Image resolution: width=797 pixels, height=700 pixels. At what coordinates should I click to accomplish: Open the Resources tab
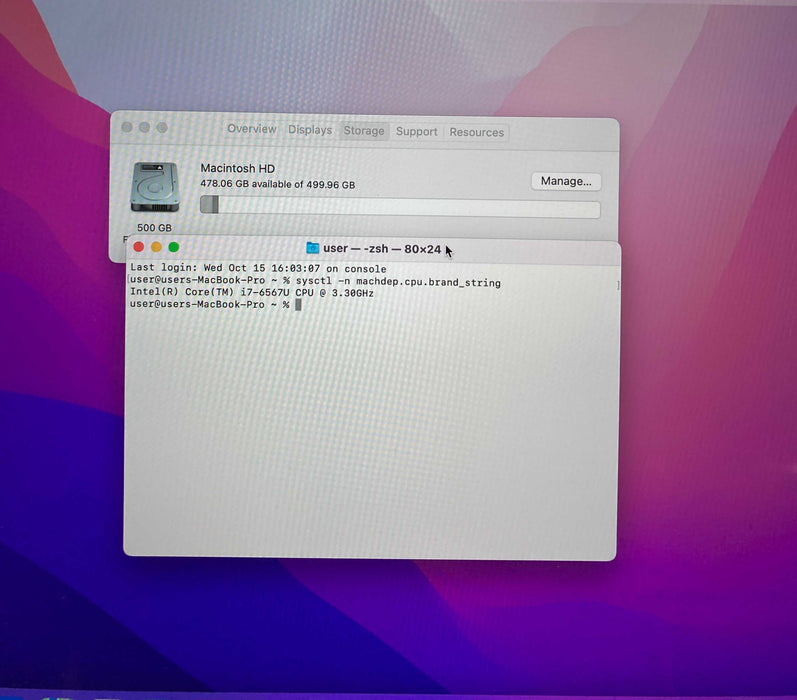[x=476, y=132]
